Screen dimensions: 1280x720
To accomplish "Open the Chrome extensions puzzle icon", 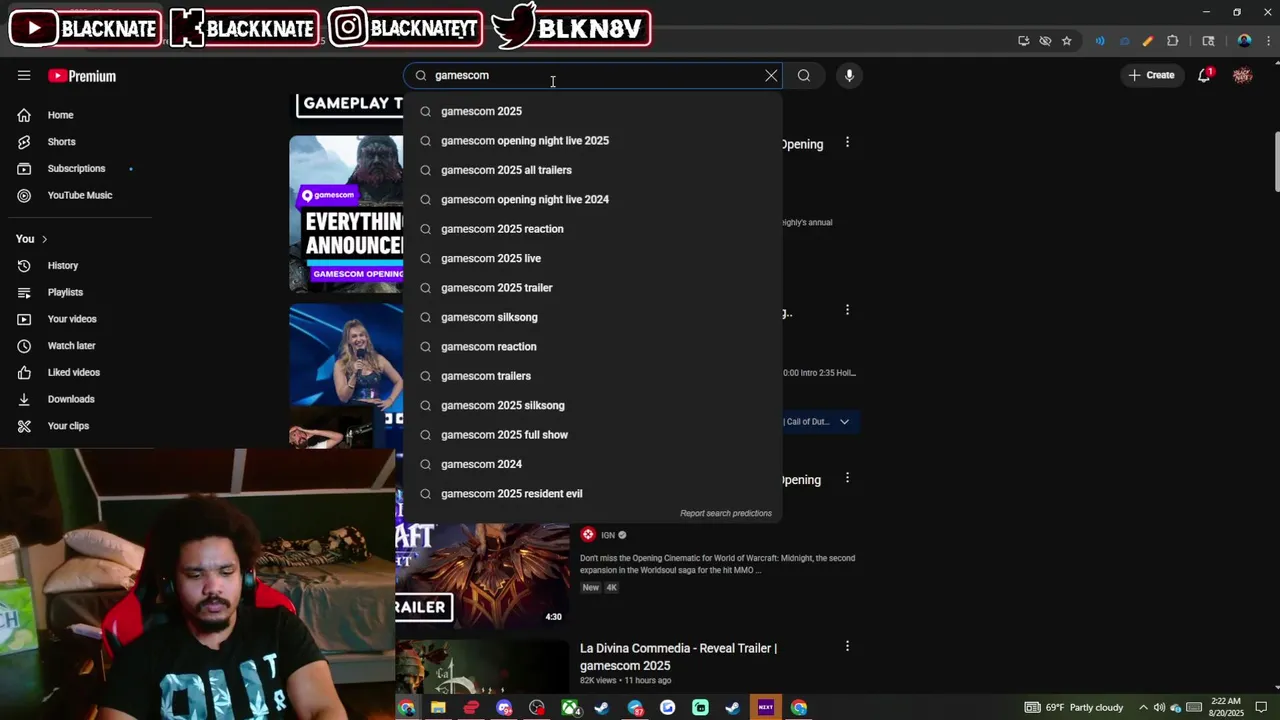I will [1173, 41].
